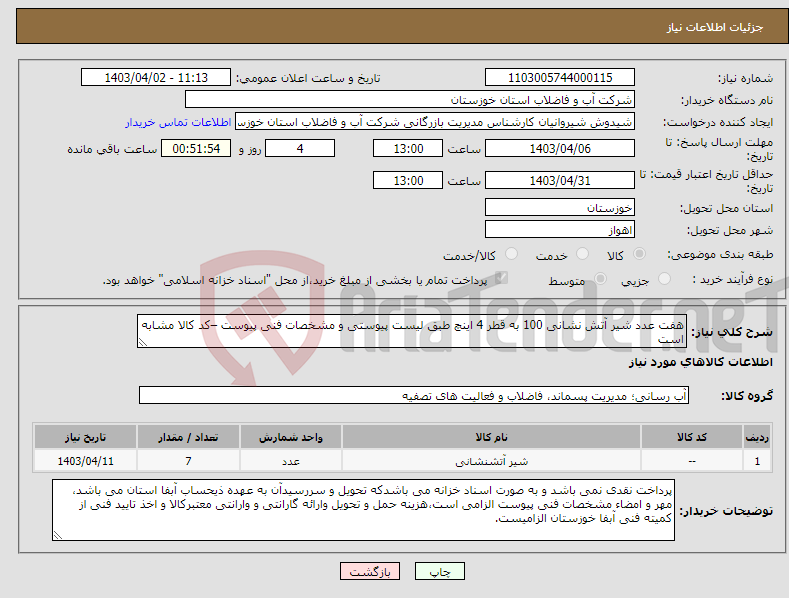Select the کالا/خدمت radio button
Image resolution: width=789 pixels, height=598 pixels.
point(511,254)
